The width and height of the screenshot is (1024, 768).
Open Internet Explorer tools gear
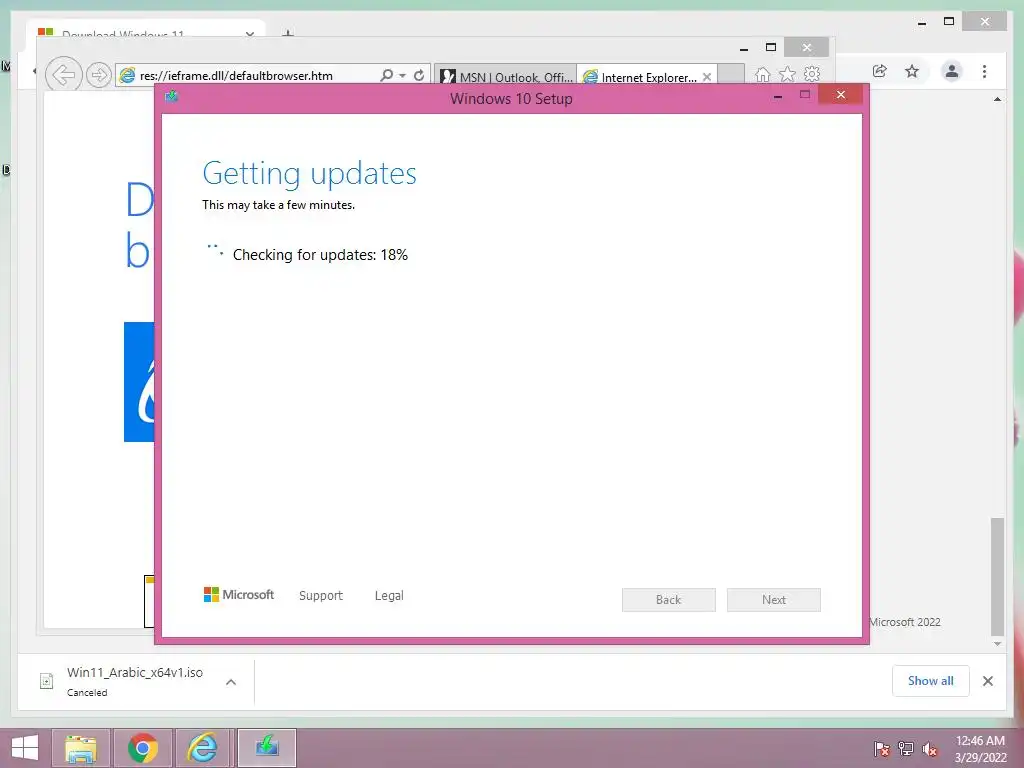[x=812, y=74]
